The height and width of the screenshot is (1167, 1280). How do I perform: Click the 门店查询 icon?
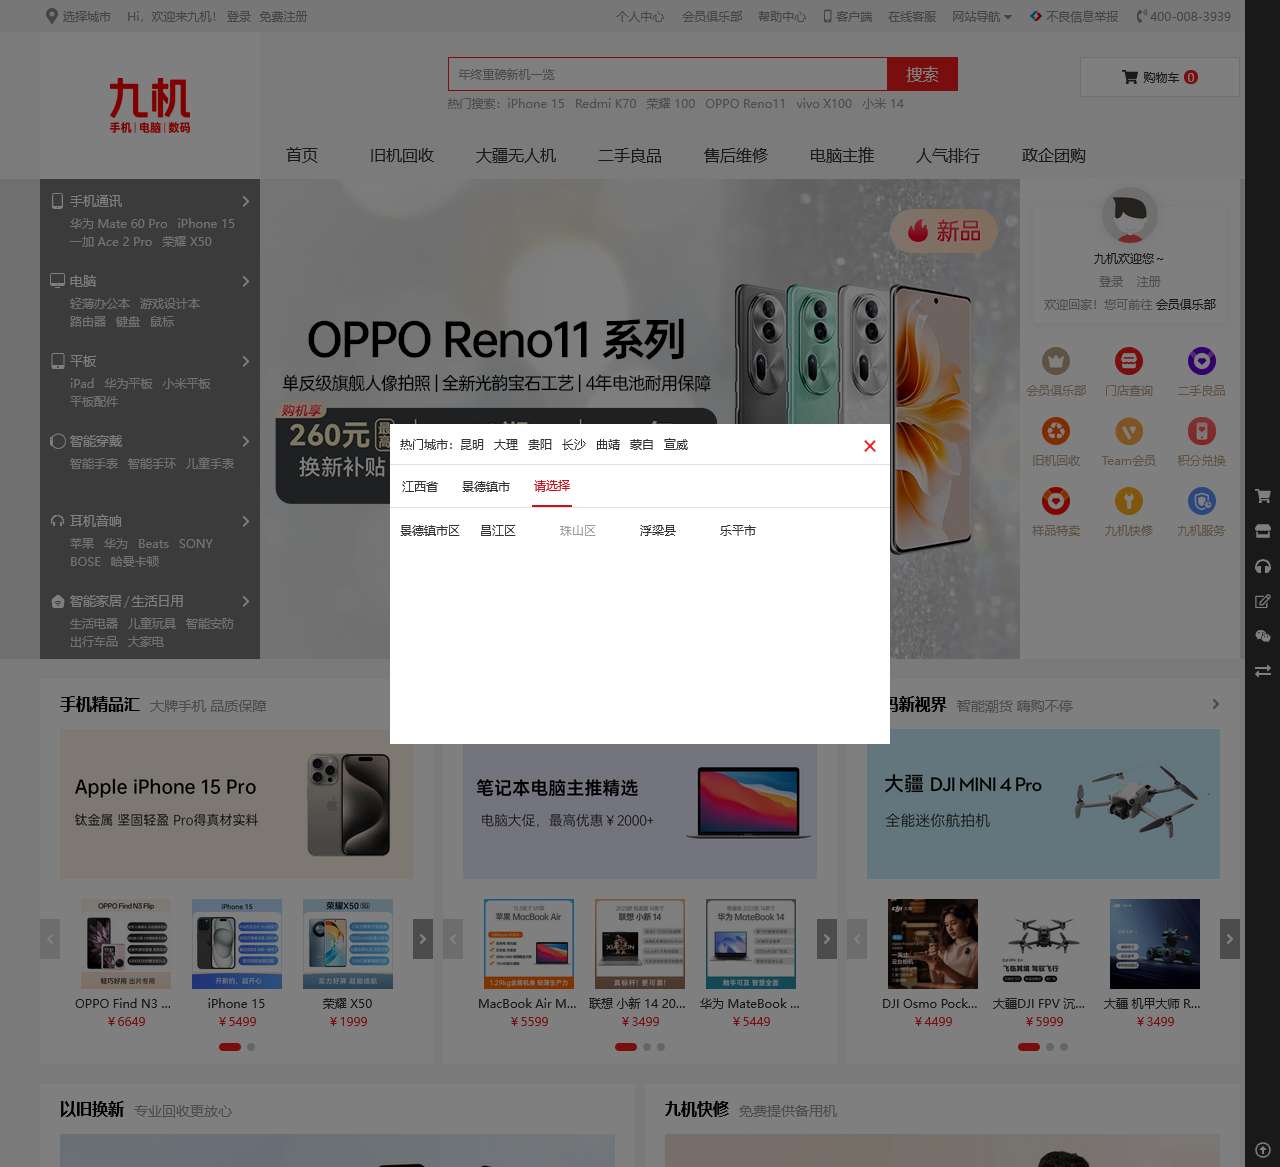1129,361
